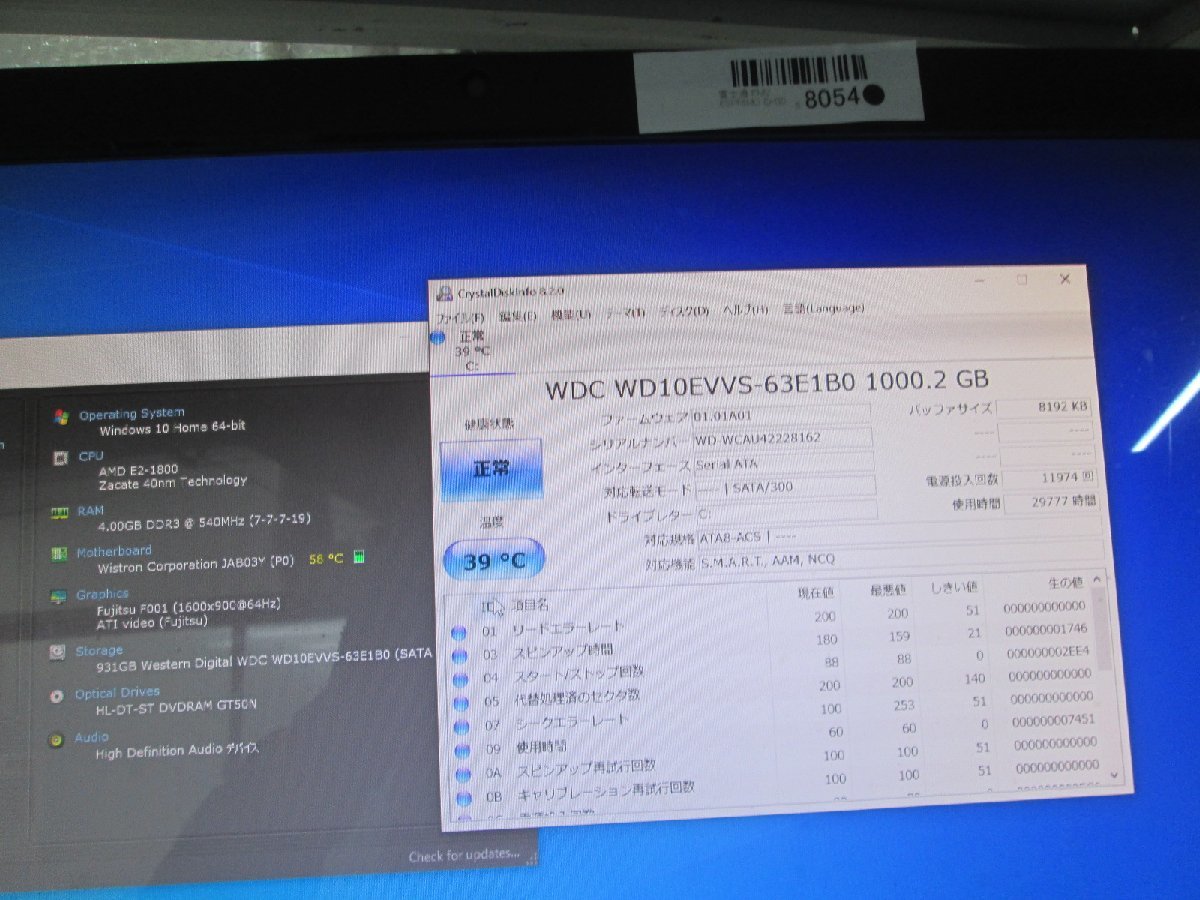The width and height of the screenshot is (1200, 900).
Task: Click the text AMD E2-1800 in Speccy
Action: tap(137, 469)
